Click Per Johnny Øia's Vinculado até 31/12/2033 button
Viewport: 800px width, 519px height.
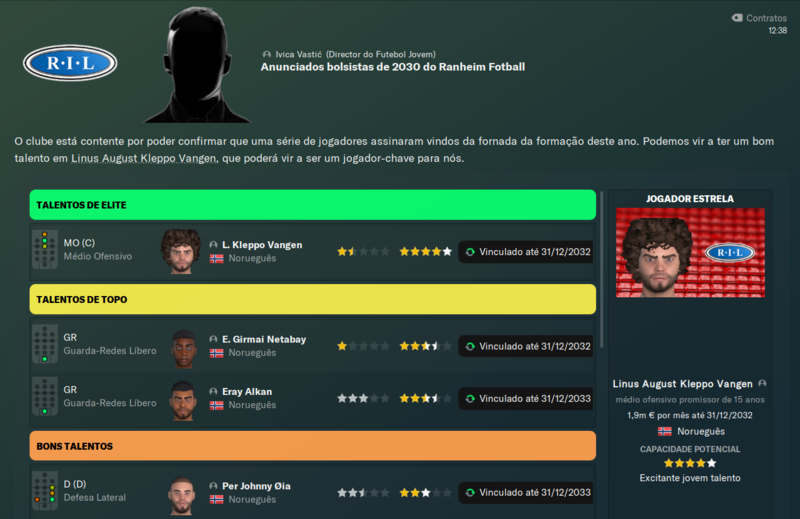(x=526, y=492)
